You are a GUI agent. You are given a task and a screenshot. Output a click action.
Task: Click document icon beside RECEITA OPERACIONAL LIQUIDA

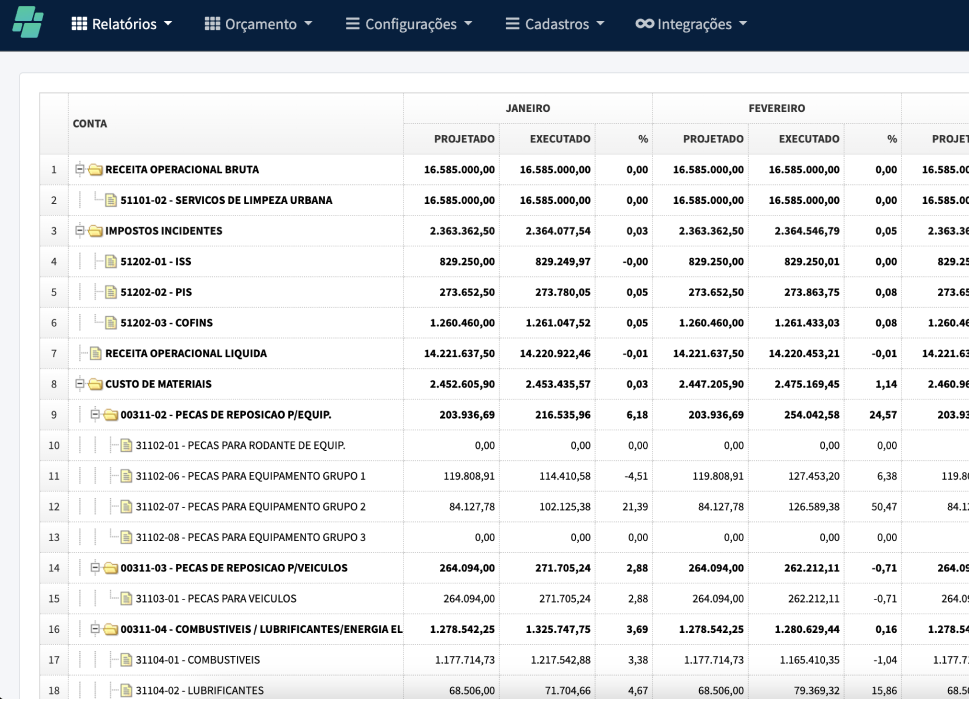(96, 353)
